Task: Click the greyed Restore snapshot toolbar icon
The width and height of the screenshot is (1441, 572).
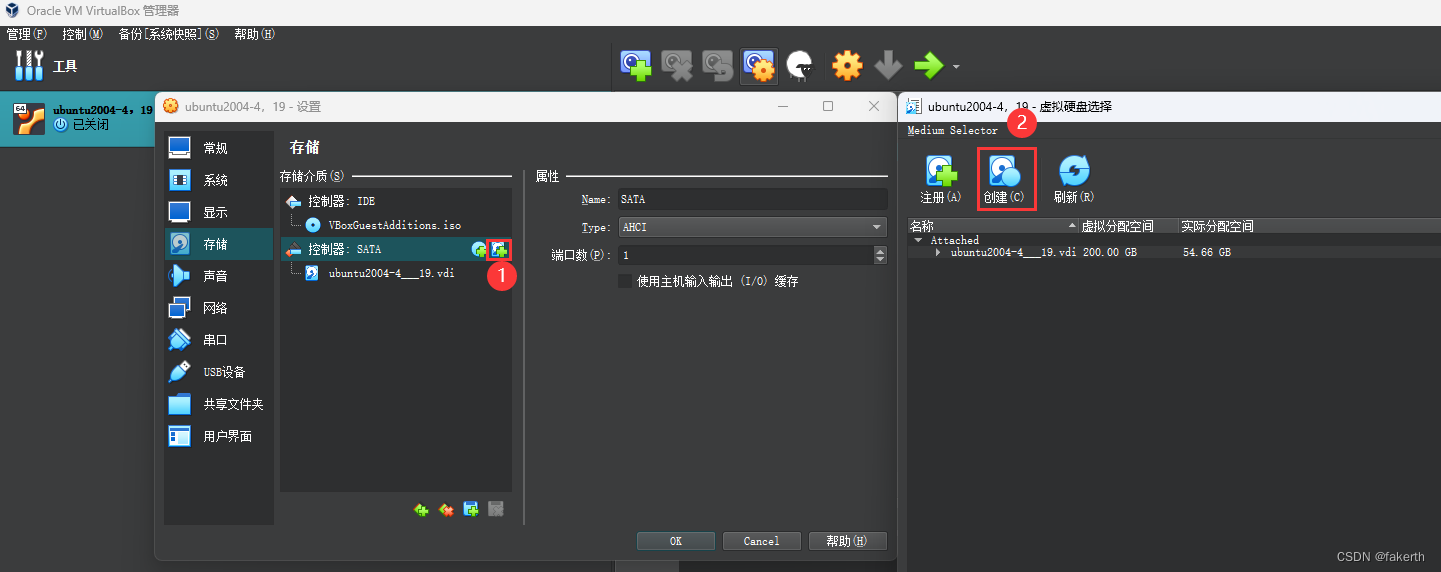Action: point(717,66)
